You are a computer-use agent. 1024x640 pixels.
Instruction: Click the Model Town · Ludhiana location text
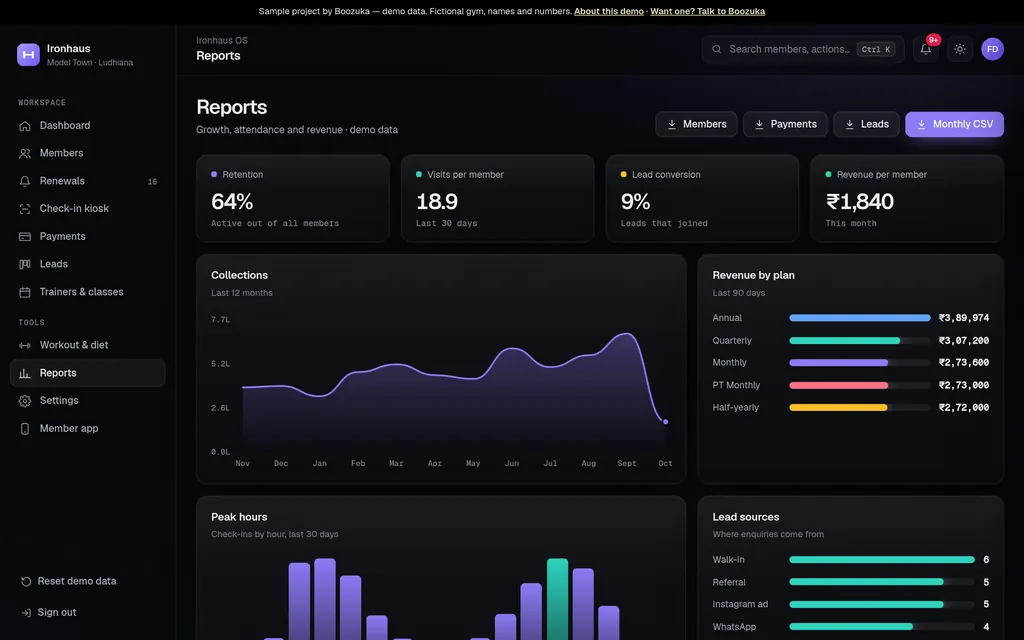pyautogui.click(x=90, y=63)
